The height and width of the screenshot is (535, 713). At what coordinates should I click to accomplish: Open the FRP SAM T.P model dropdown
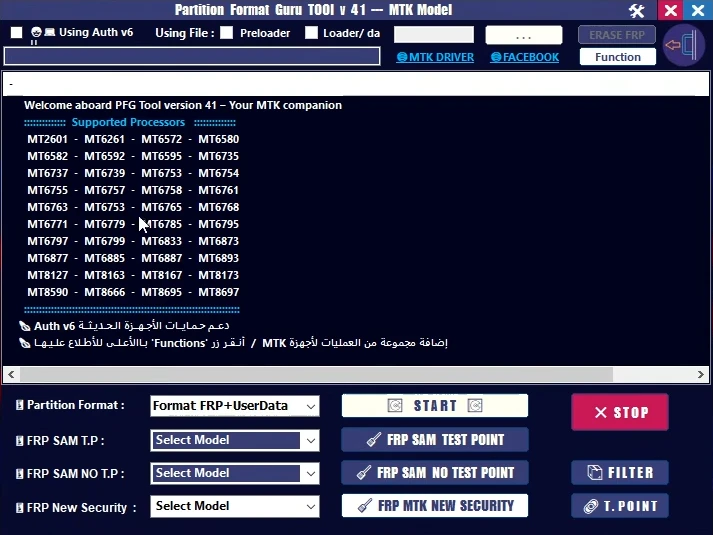311,440
